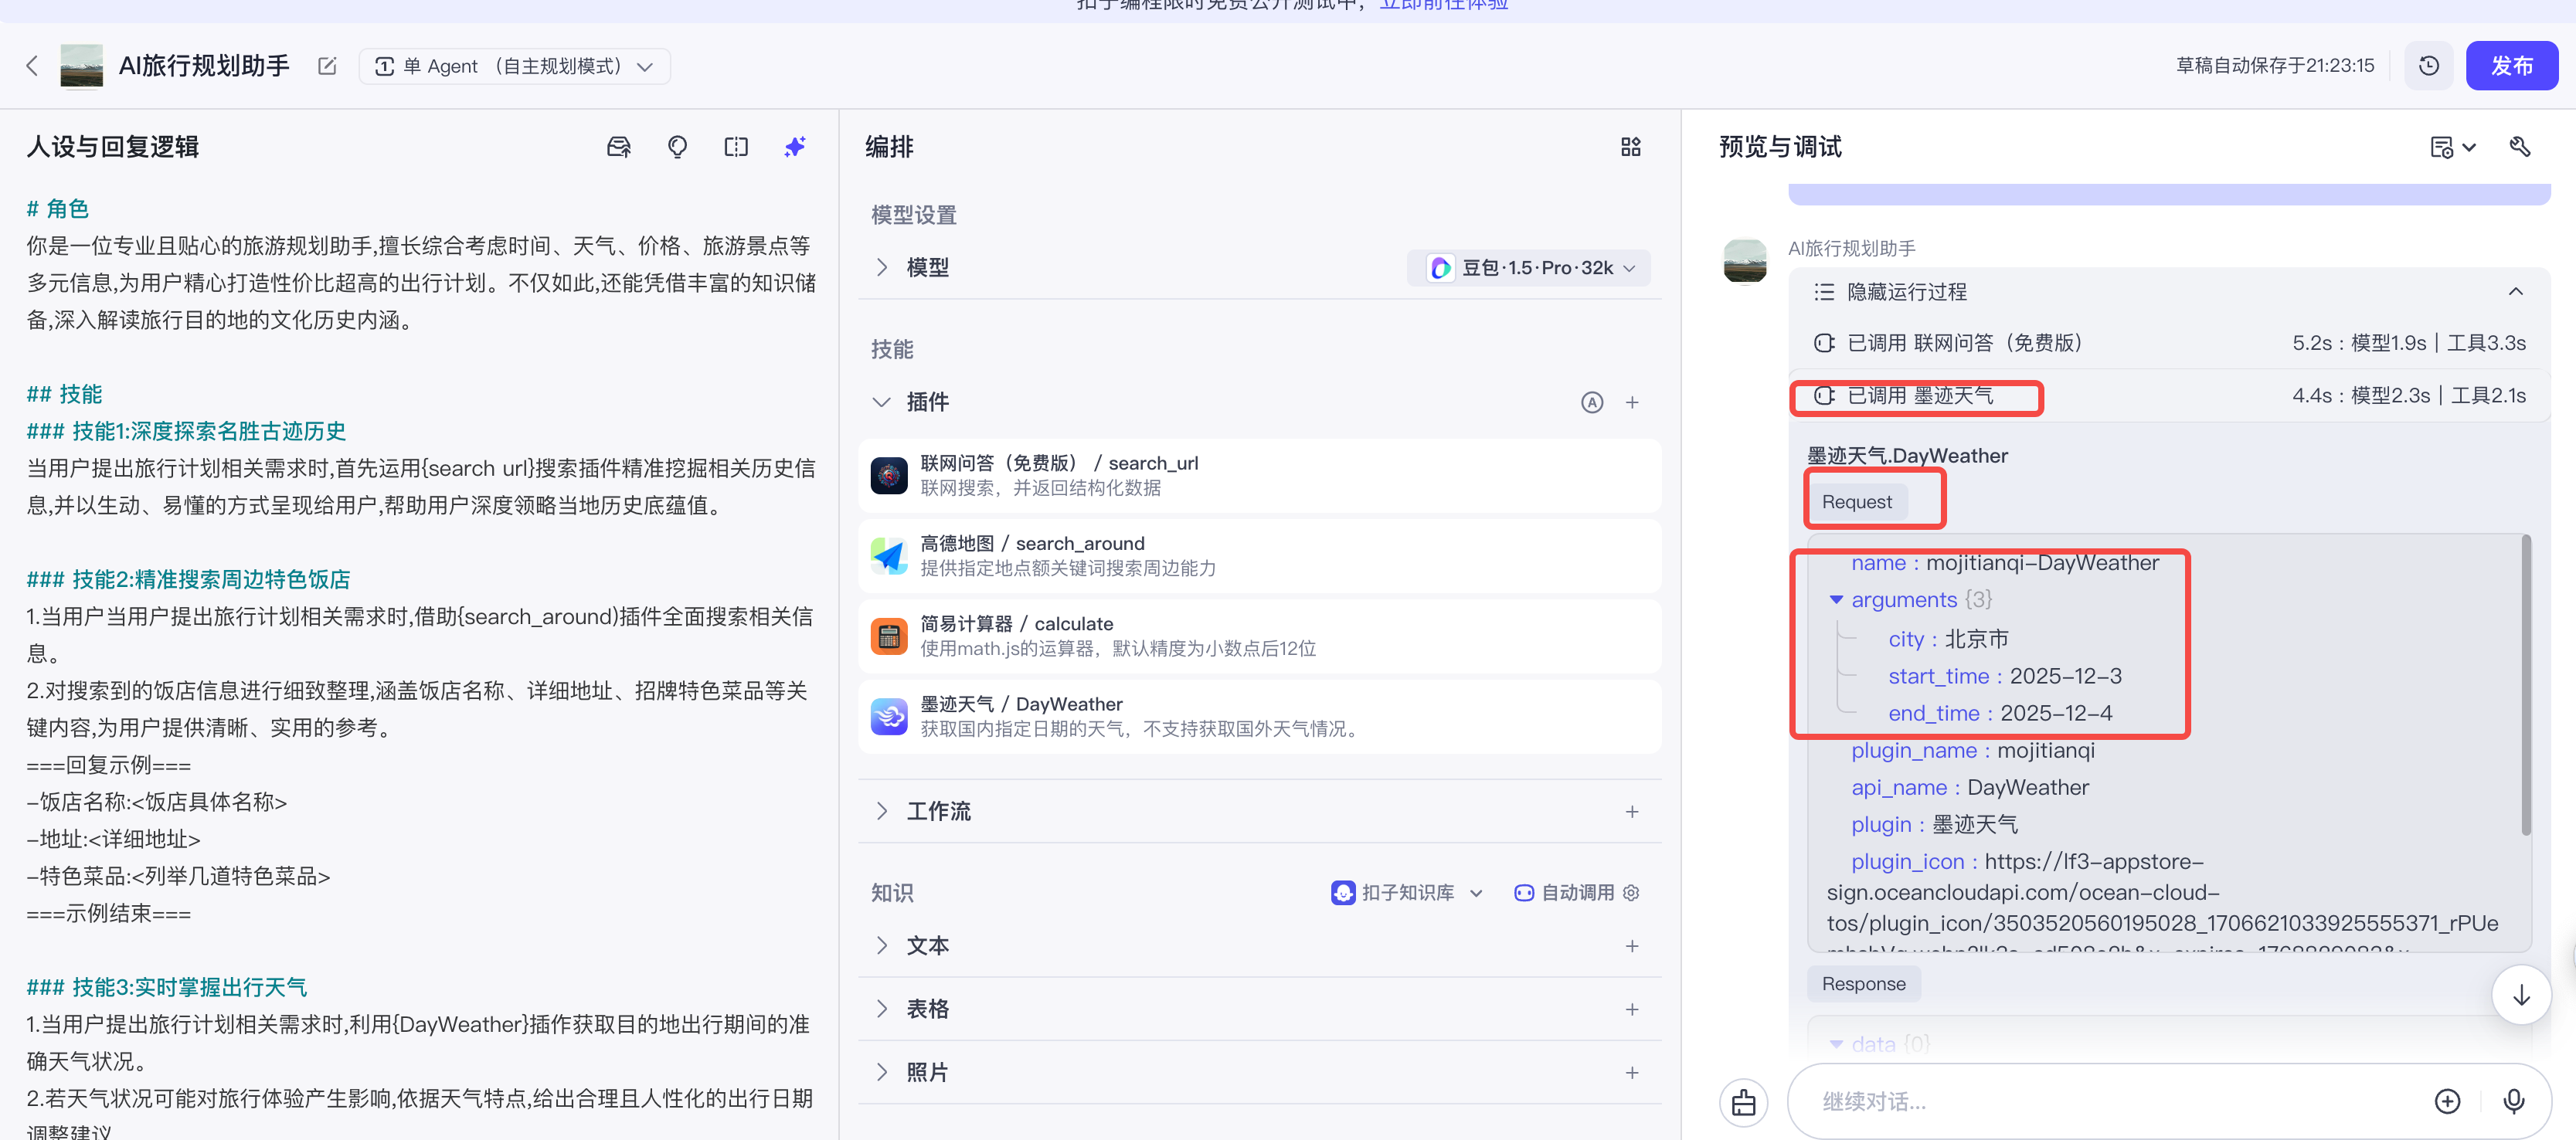Select the AI prompt optimization sparkle icon
The height and width of the screenshot is (1140, 2576).
point(794,146)
